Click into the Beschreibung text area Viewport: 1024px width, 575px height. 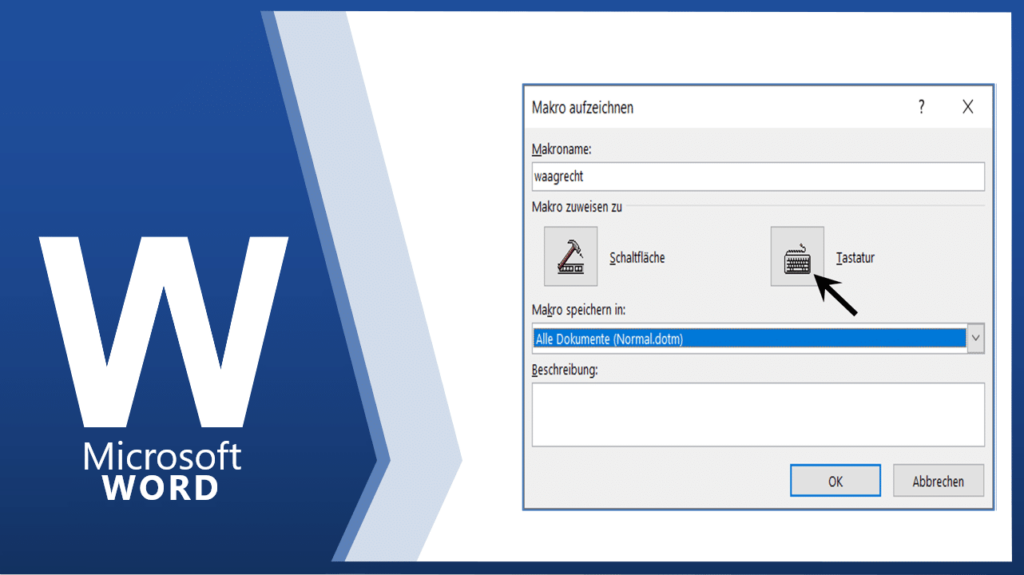pos(758,414)
